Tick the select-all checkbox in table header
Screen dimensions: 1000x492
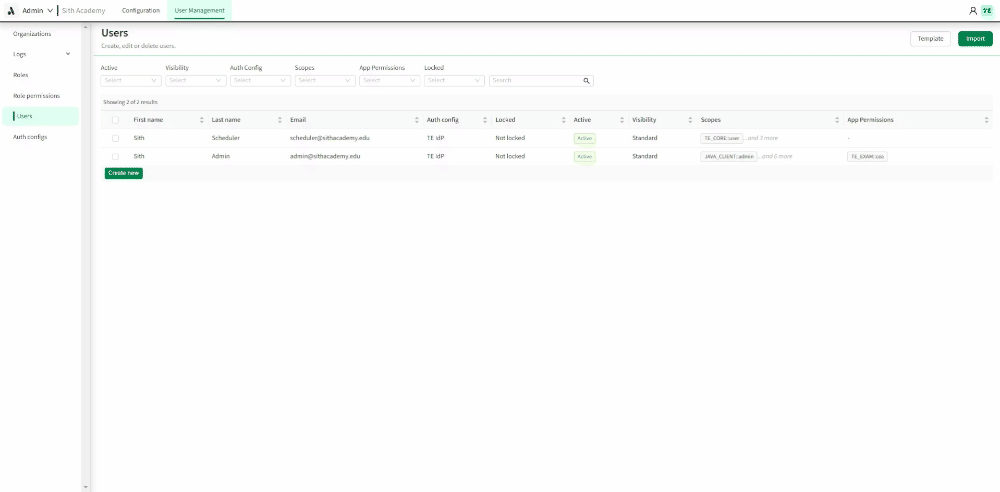pos(115,120)
